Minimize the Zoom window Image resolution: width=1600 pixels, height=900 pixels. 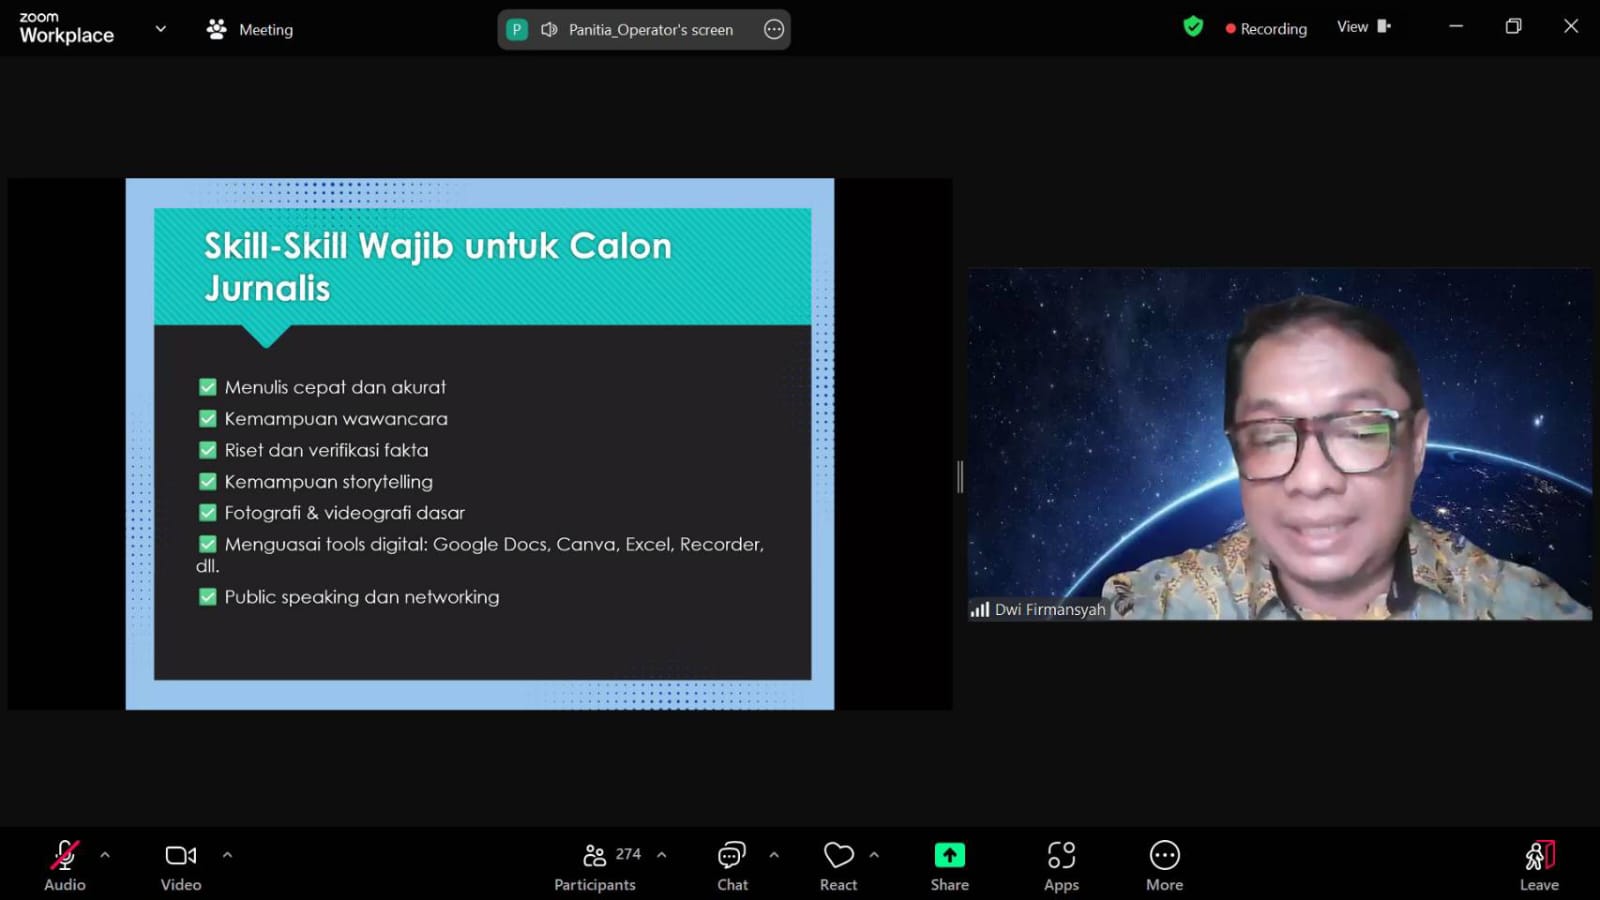tap(1456, 27)
